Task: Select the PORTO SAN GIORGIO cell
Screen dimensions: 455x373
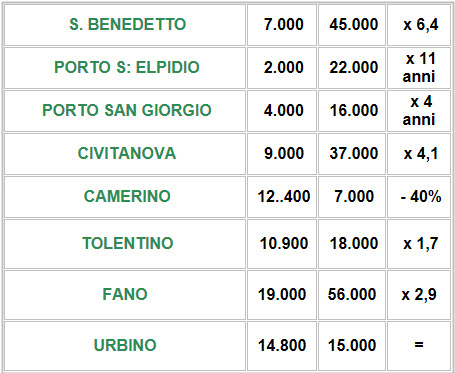Action: pos(125,111)
